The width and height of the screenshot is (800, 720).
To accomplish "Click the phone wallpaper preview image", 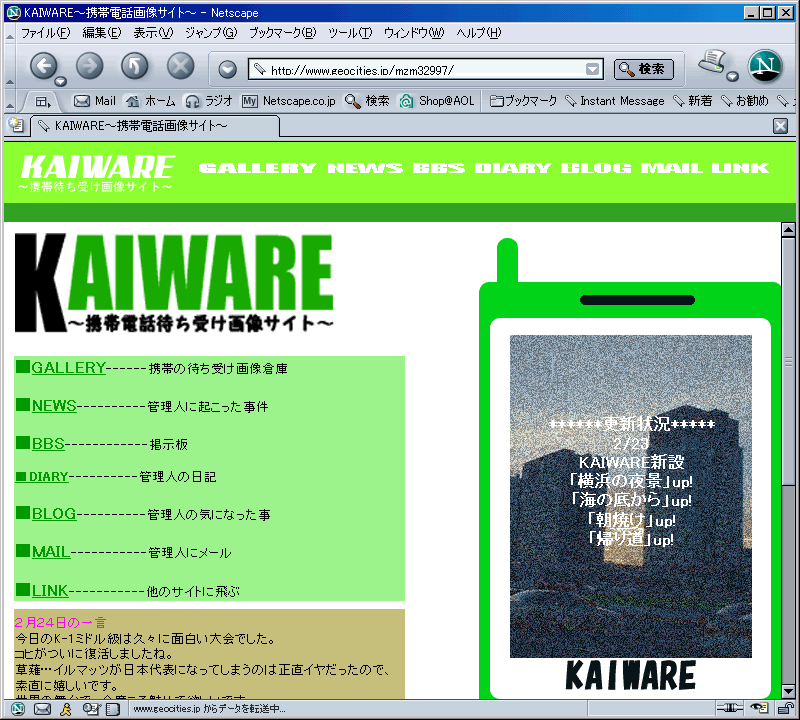I will pyautogui.click(x=631, y=496).
